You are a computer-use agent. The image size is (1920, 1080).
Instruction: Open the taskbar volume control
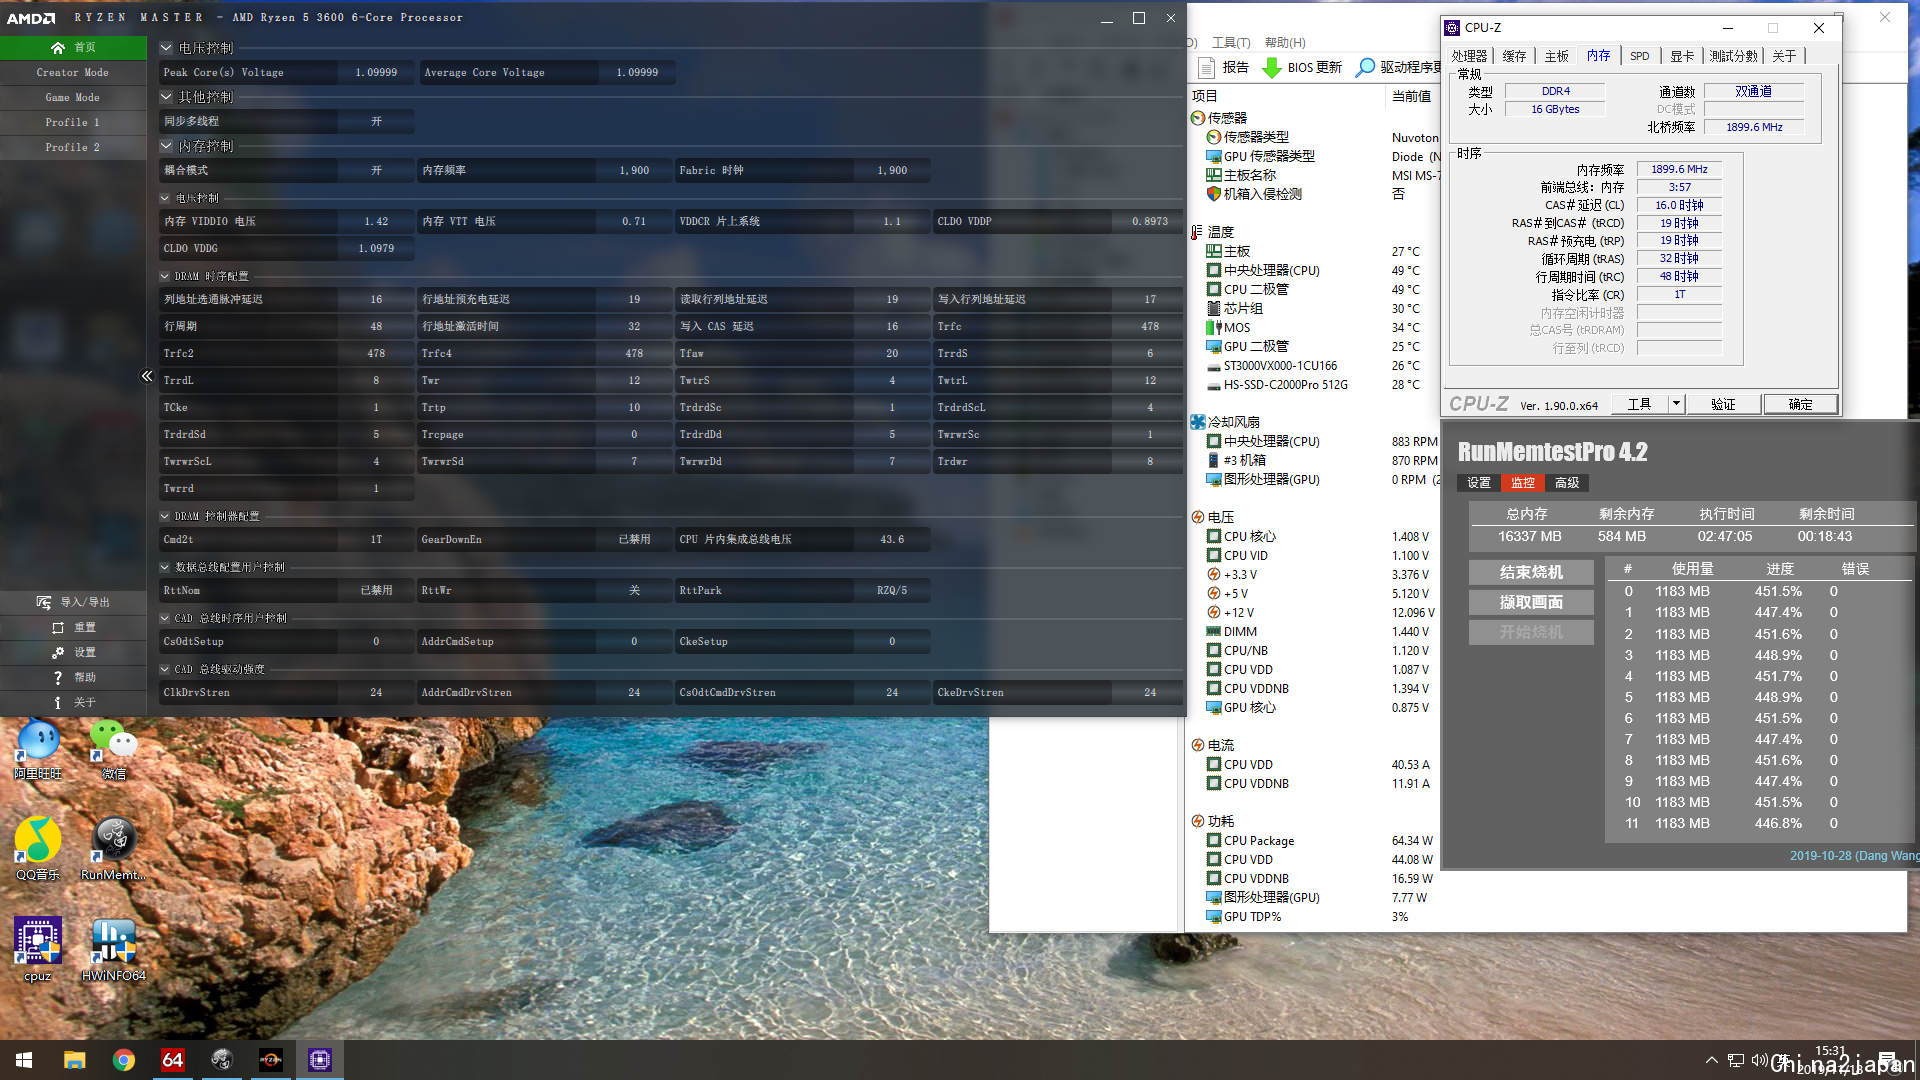(1759, 1060)
